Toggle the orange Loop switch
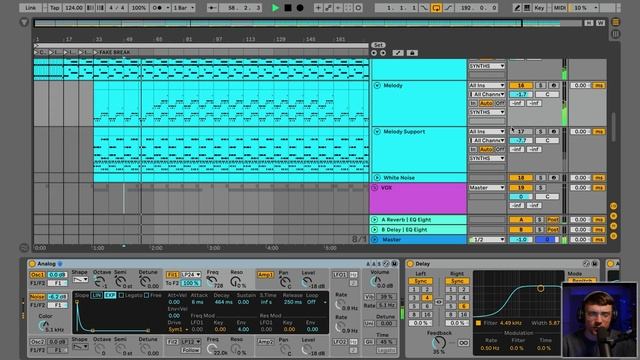 (x=436, y=8)
